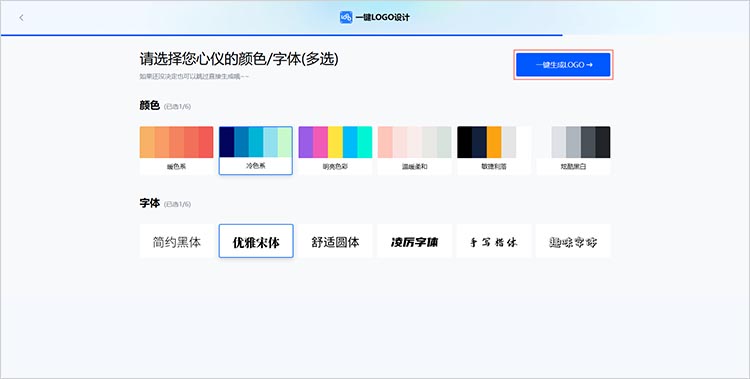Click the 一键LOGO设计 app logo icon

tap(346, 17)
